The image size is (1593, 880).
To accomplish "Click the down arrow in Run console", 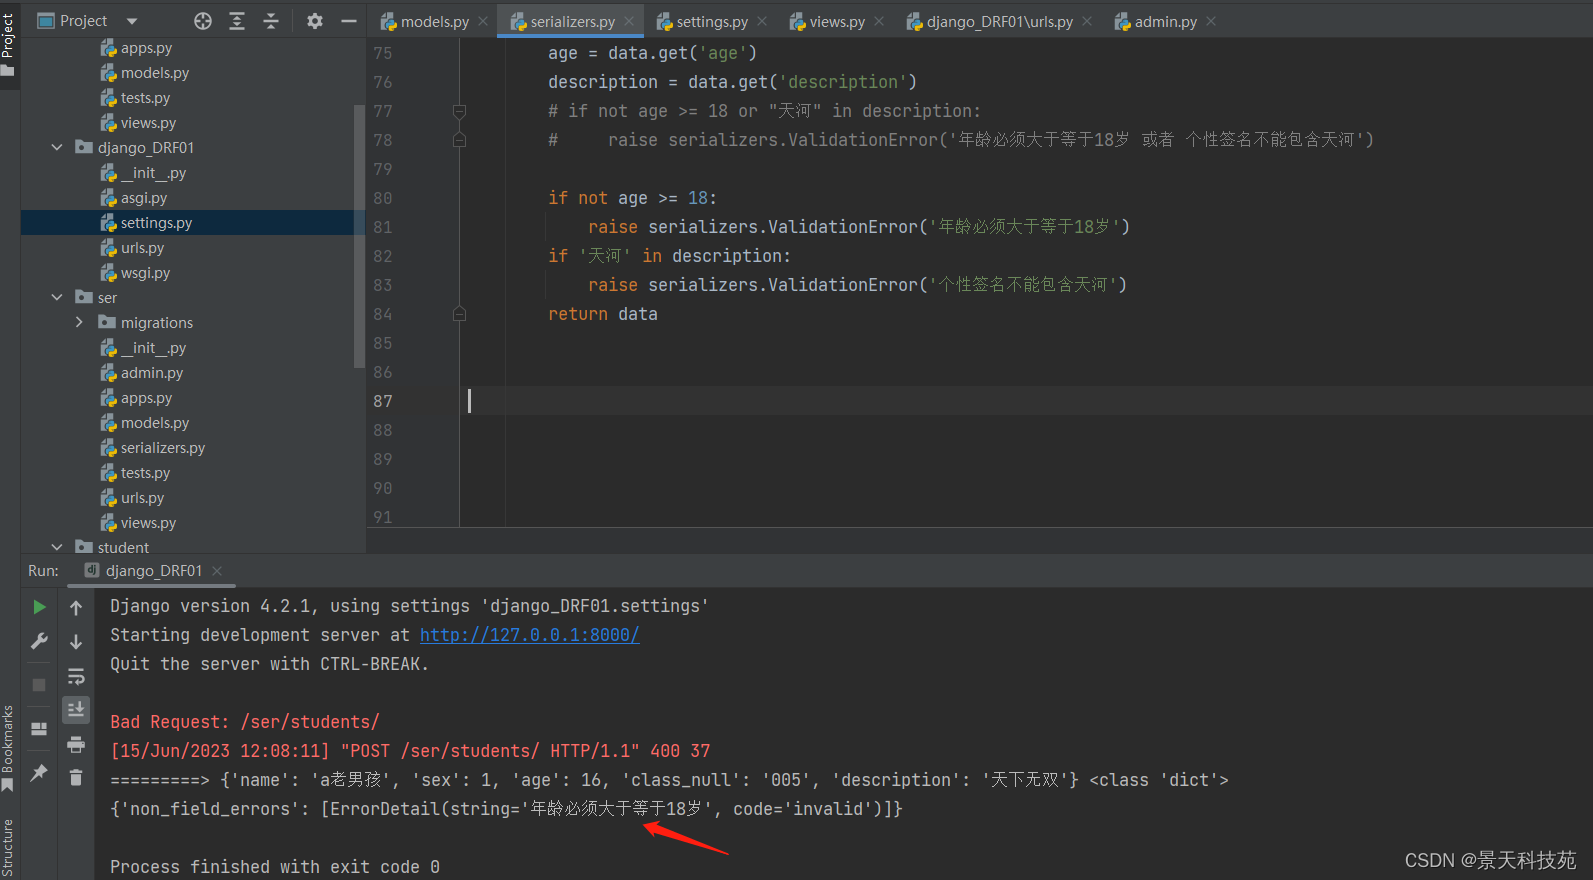I will (76, 641).
